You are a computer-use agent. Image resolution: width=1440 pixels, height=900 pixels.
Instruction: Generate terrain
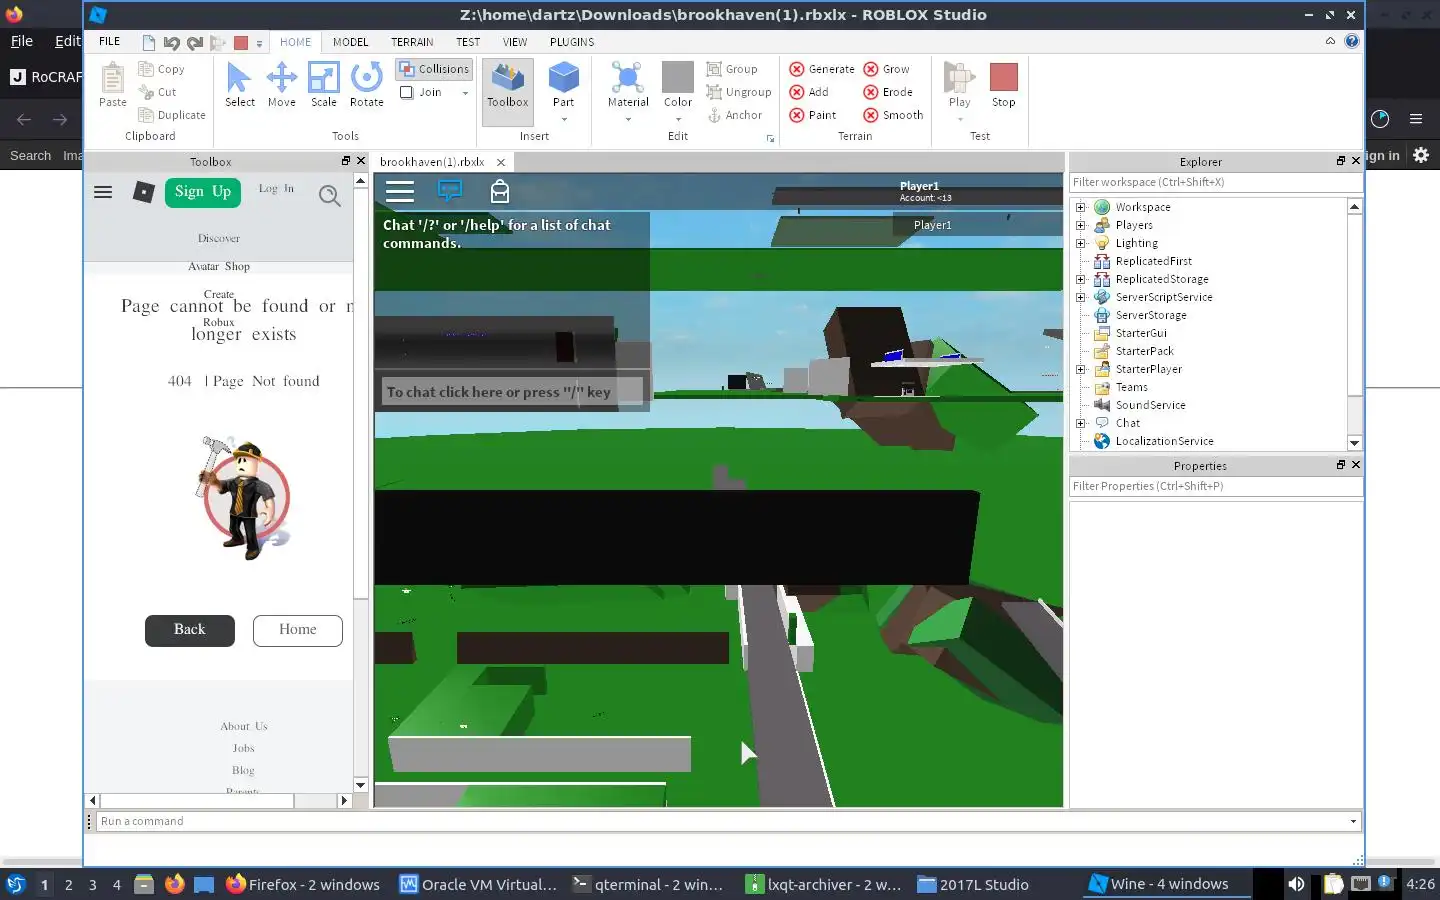pyautogui.click(x=822, y=69)
